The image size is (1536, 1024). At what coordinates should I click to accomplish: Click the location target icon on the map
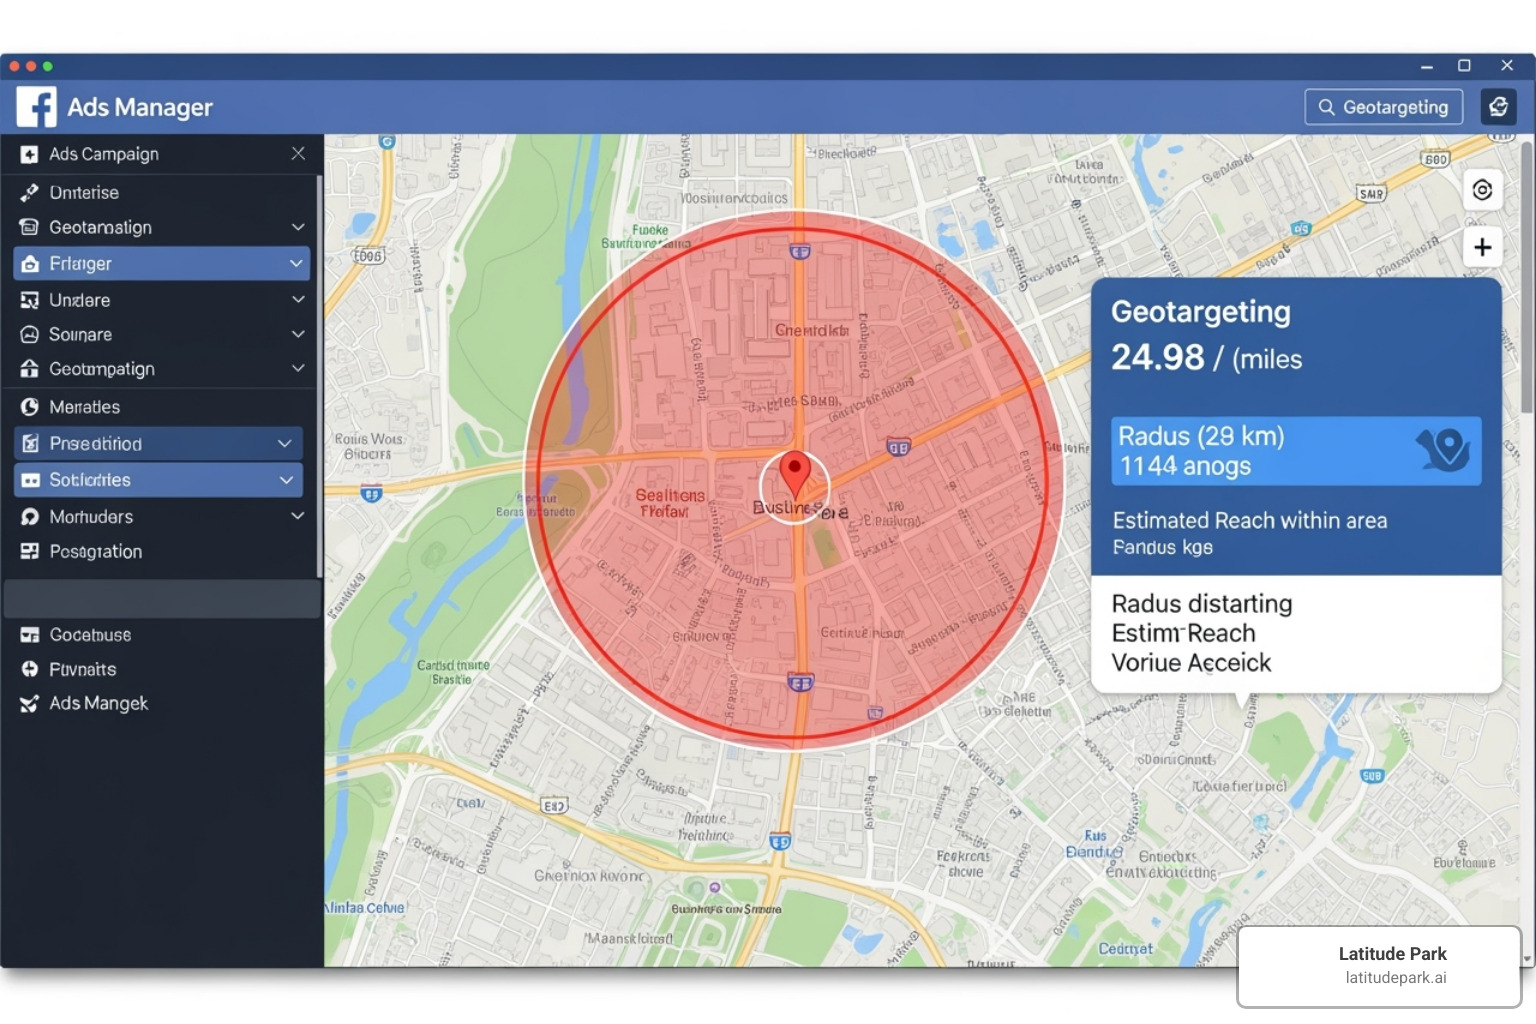pyautogui.click(x=1483, y=189)
